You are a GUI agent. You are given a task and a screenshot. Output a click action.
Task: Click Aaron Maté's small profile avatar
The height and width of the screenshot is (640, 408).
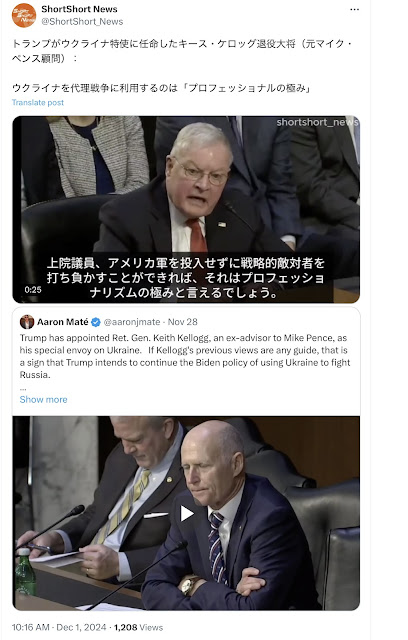point(27,322)
